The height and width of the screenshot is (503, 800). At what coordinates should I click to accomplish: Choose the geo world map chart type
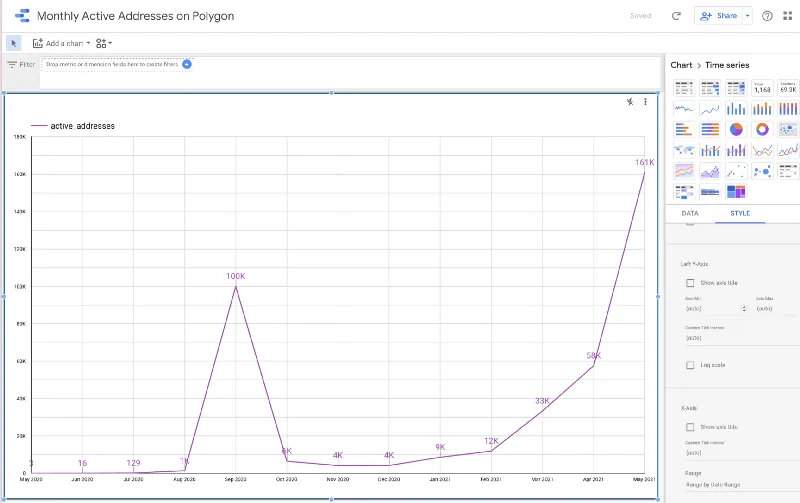point(684,150)
